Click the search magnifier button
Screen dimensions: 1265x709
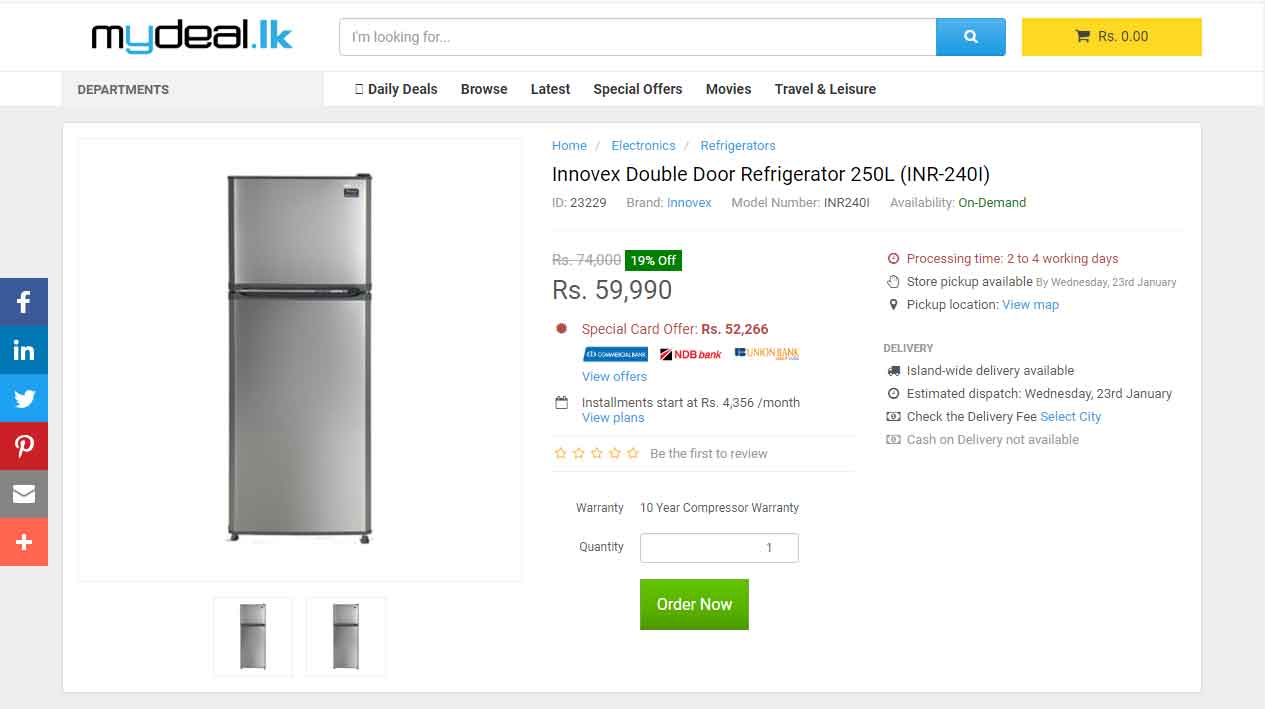[970, 37]
